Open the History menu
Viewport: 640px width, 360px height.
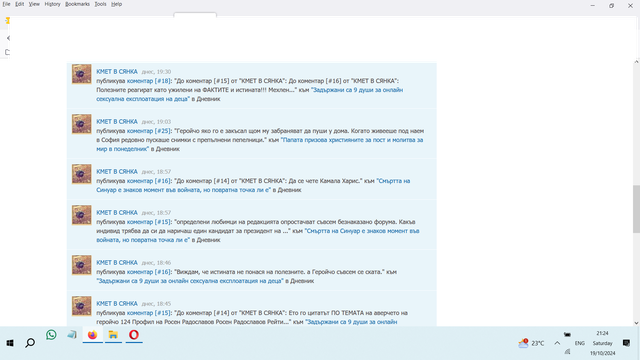(x=52, y=4)
